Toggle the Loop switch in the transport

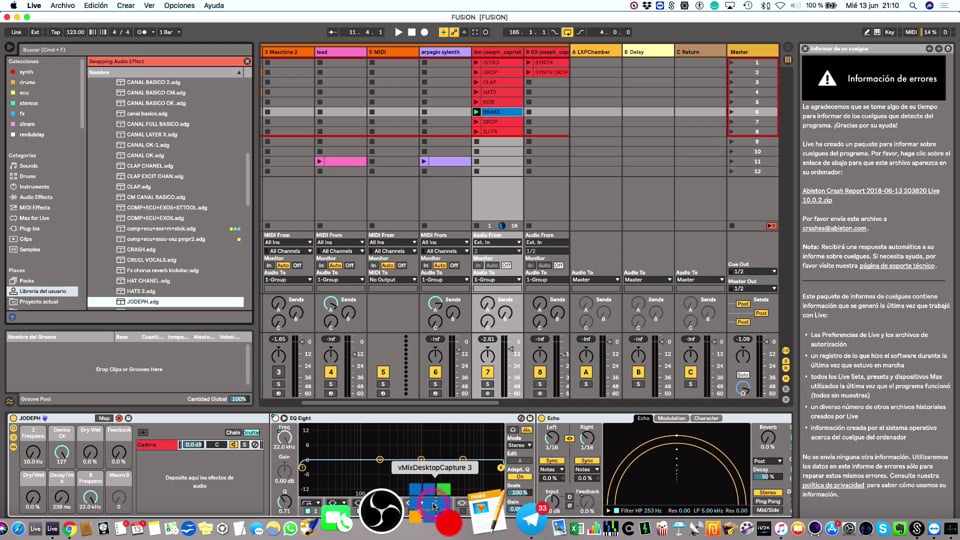point(568,32)
